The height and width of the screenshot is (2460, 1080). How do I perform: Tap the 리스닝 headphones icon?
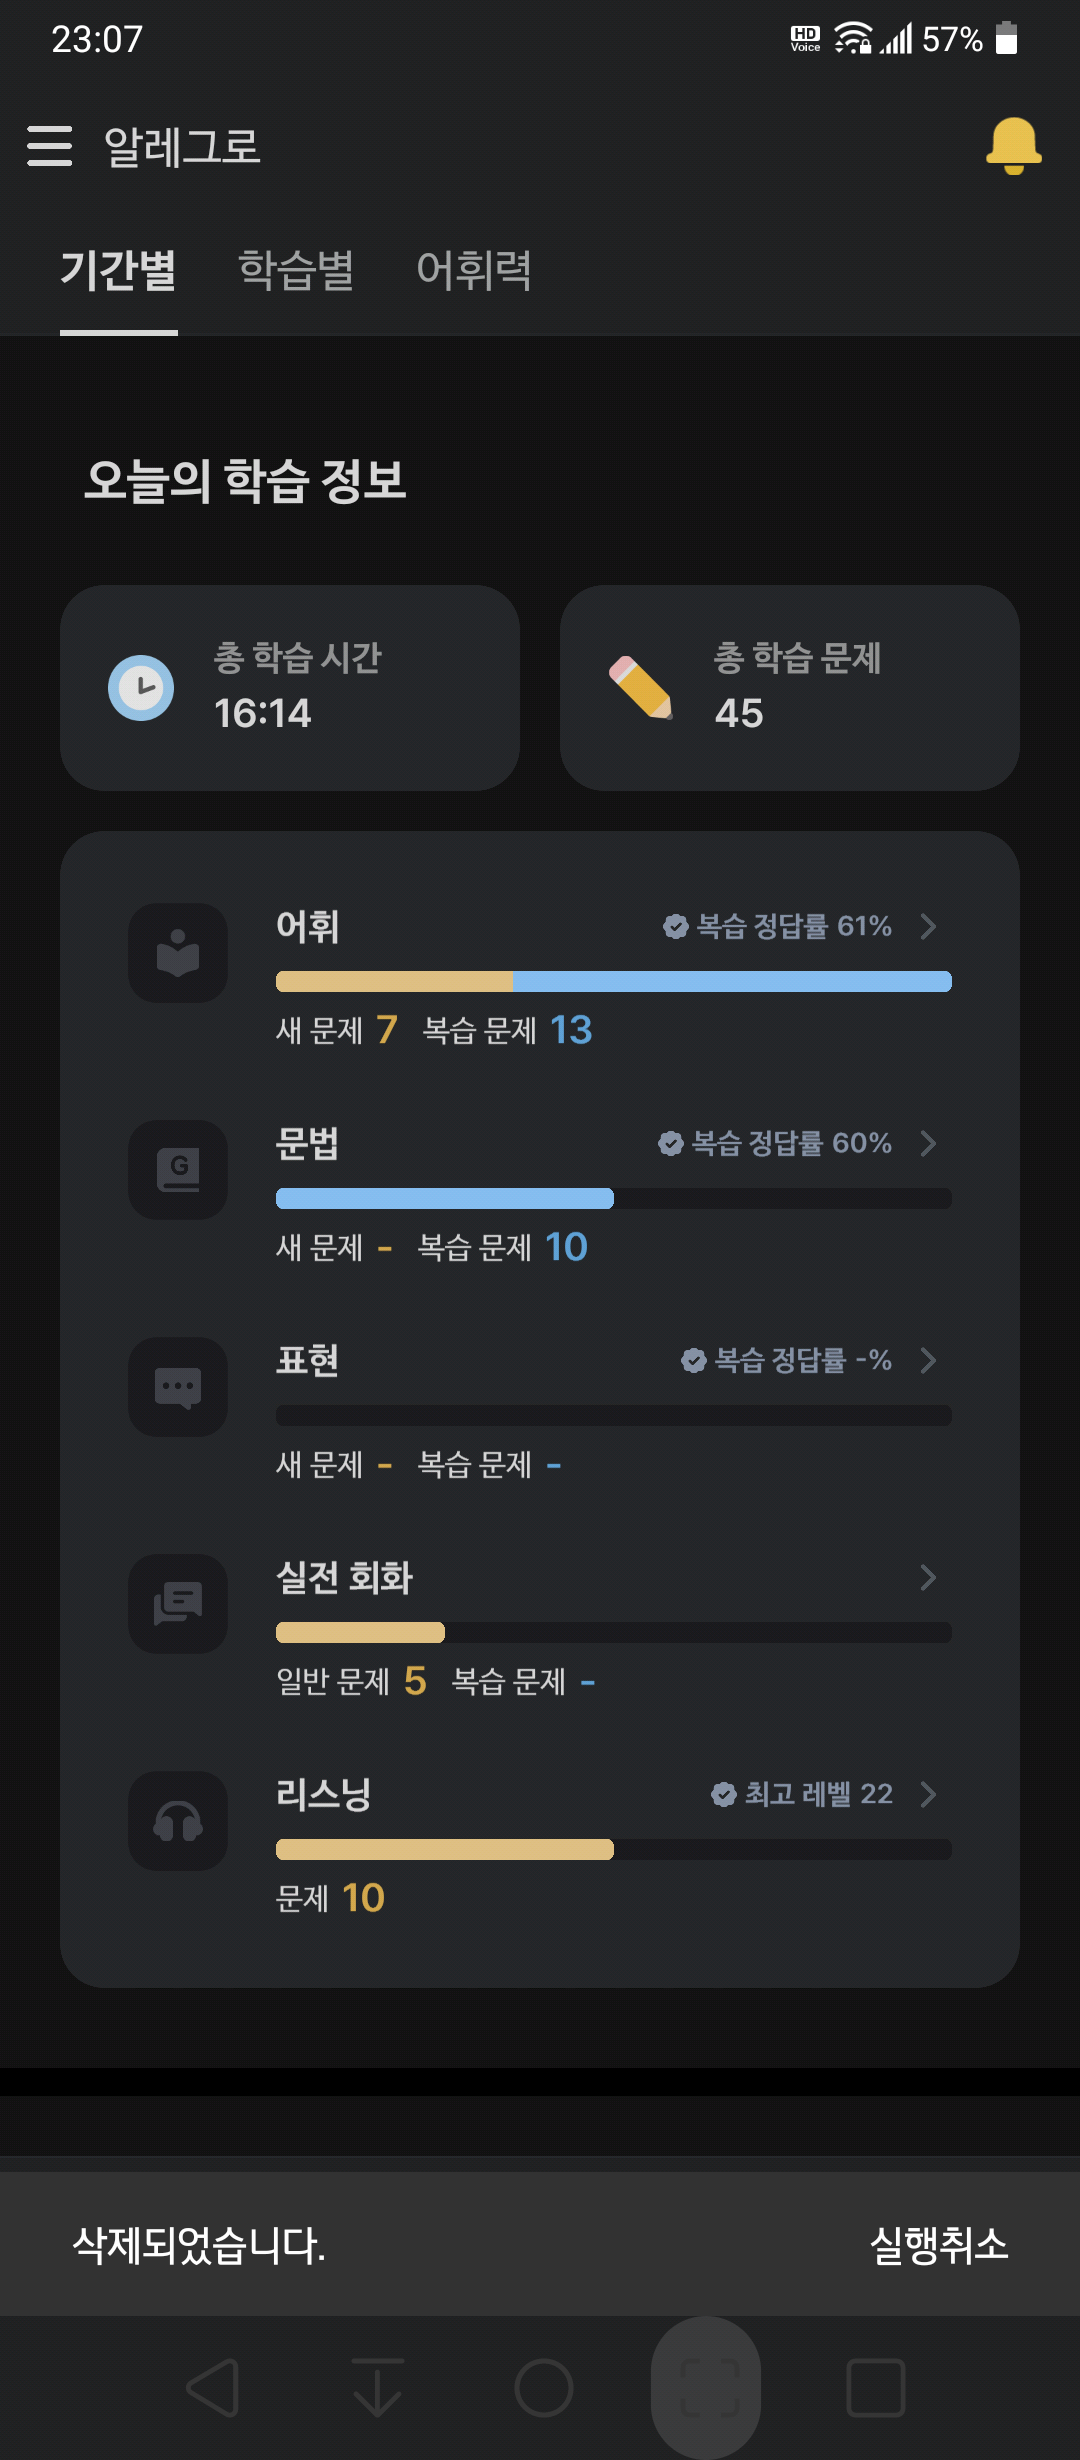point(178,1821)
